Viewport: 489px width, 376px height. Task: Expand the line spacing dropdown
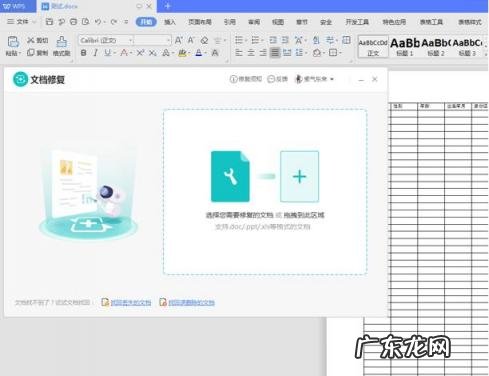(x=306, y=53)
